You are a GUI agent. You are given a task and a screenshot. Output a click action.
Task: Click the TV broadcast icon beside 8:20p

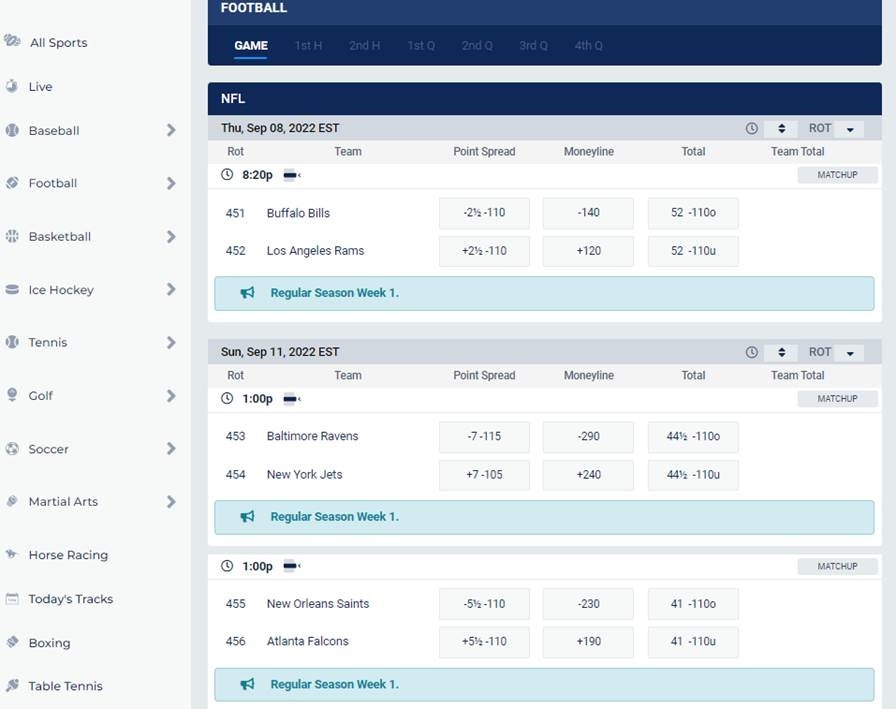point(292,175)
